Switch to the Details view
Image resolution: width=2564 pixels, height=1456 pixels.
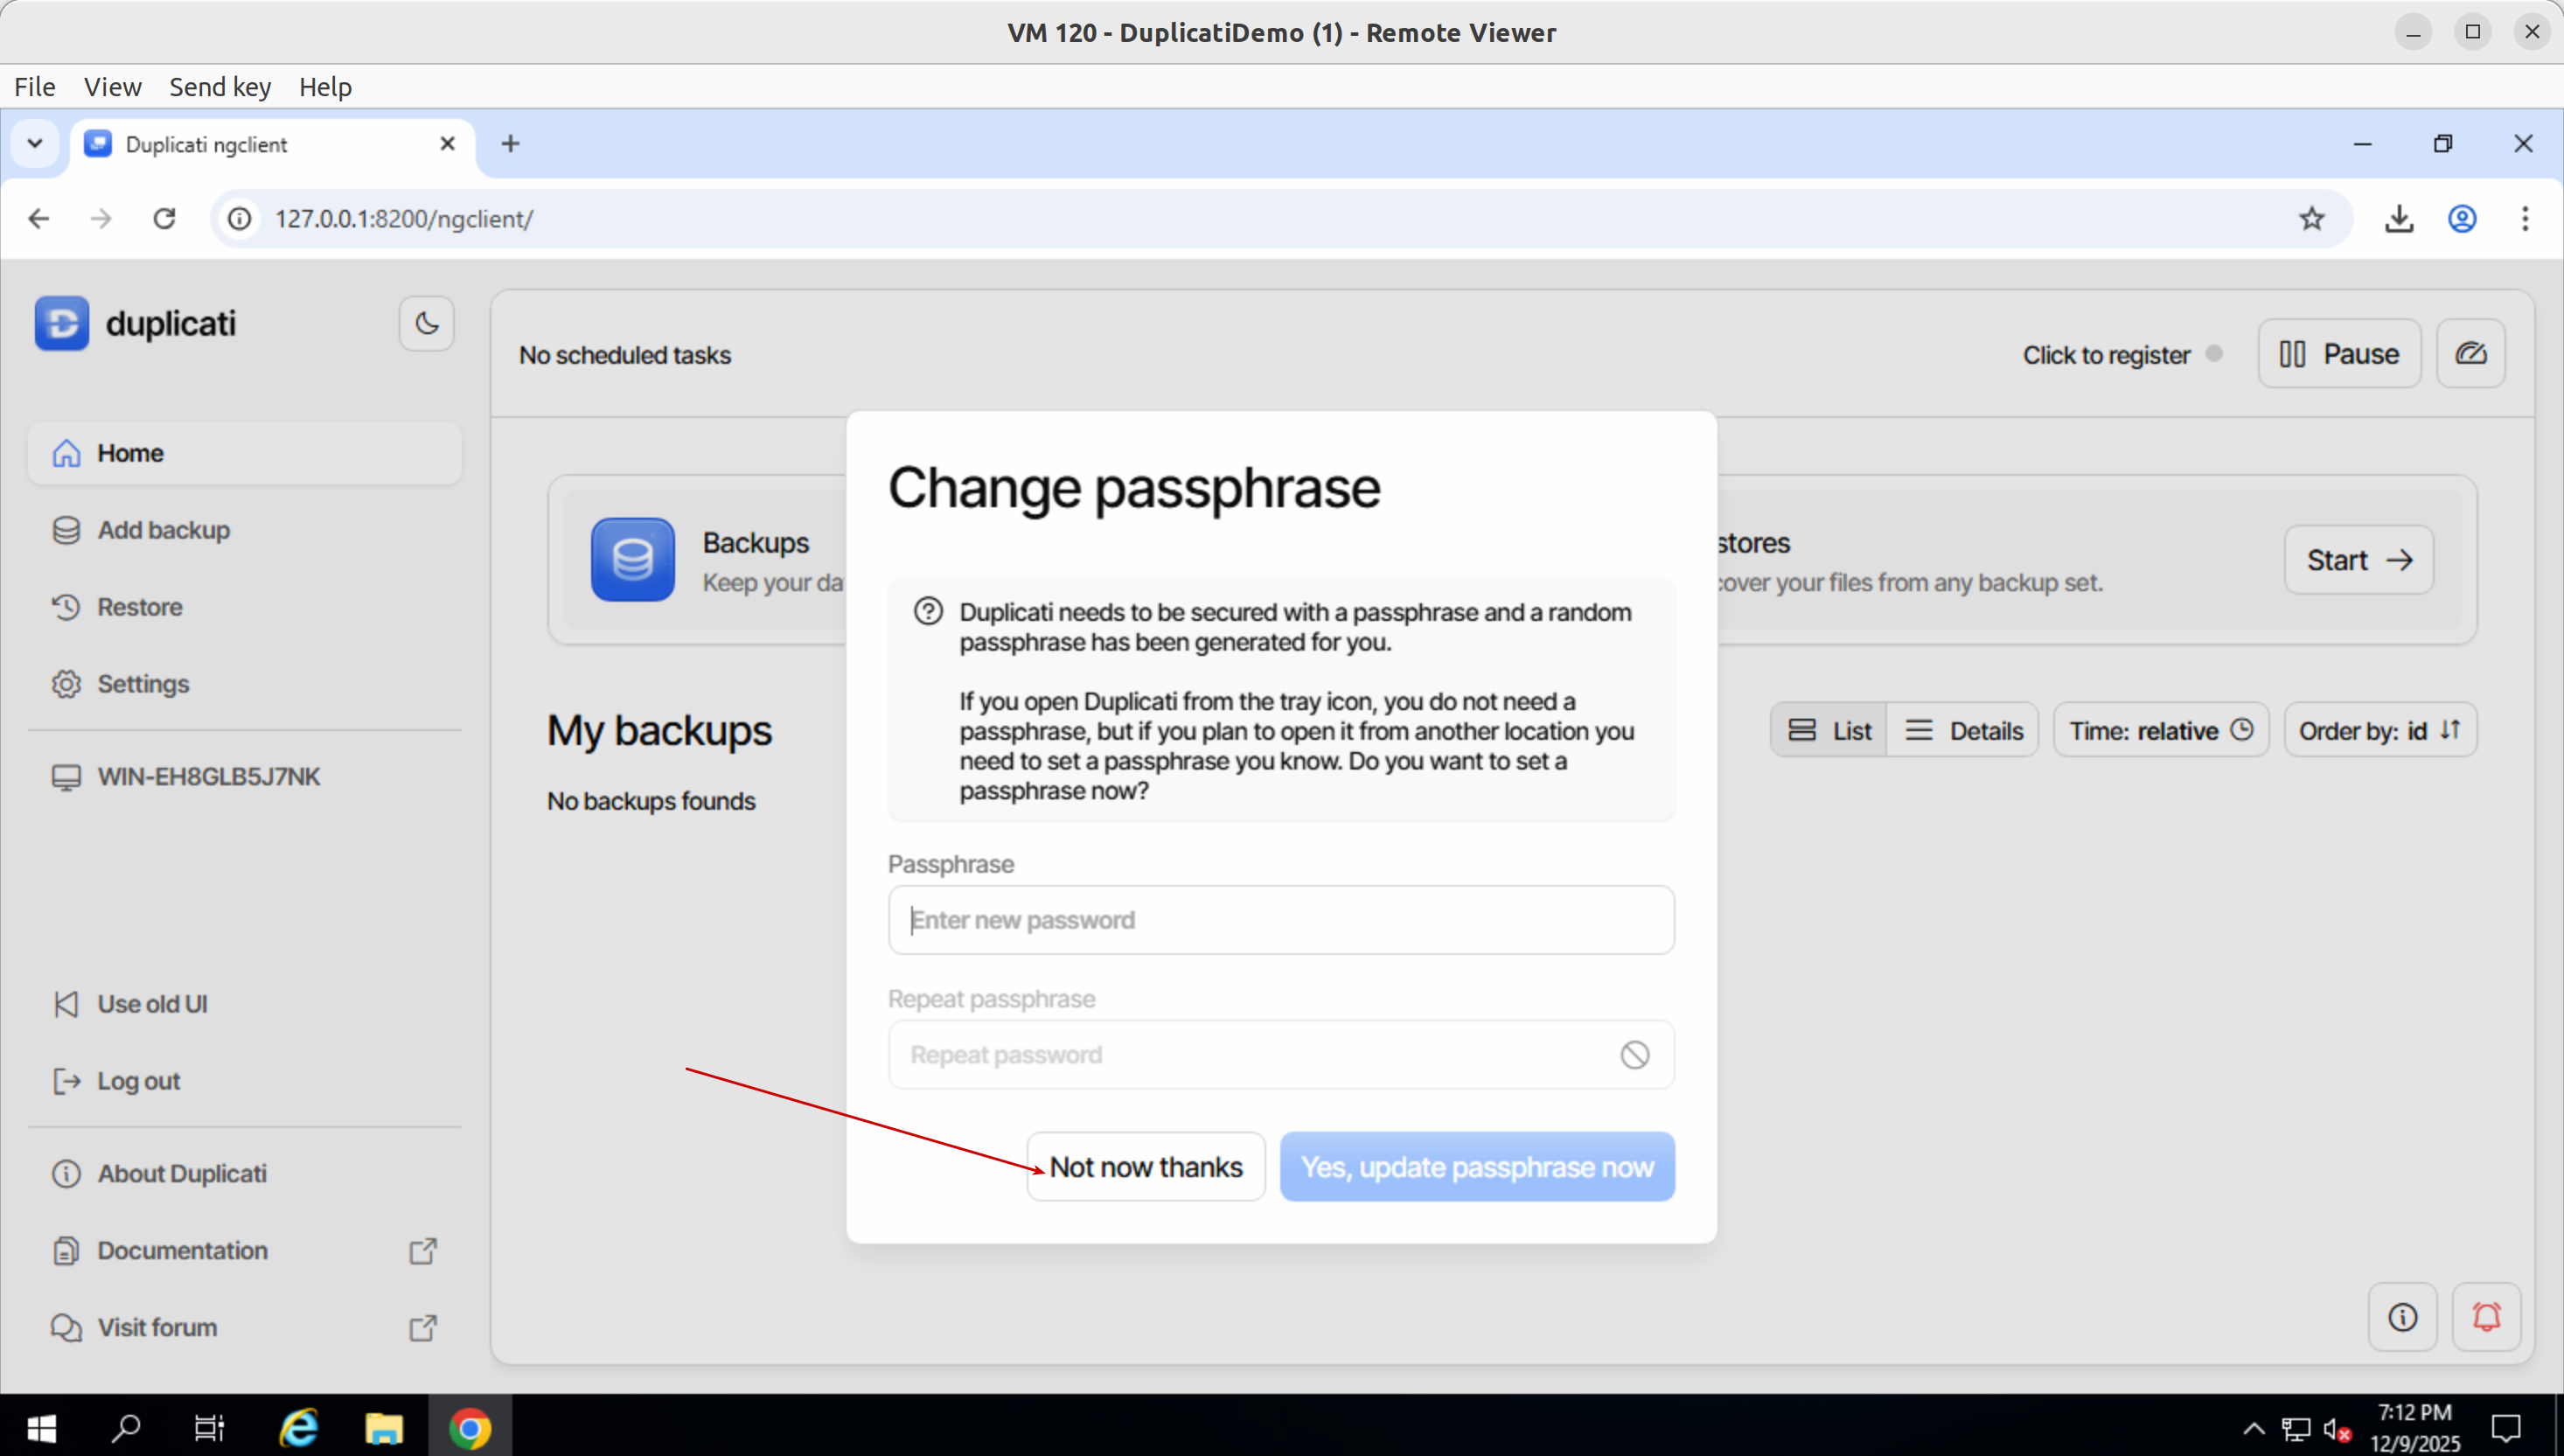[1964, 731]
